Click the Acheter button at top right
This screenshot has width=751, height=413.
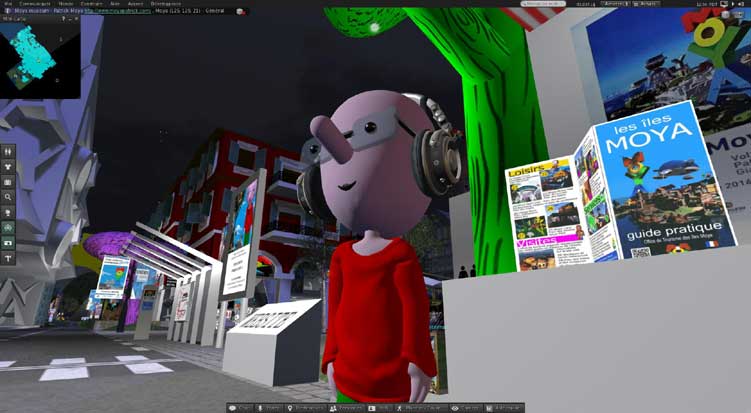click(x=650, y=4)
